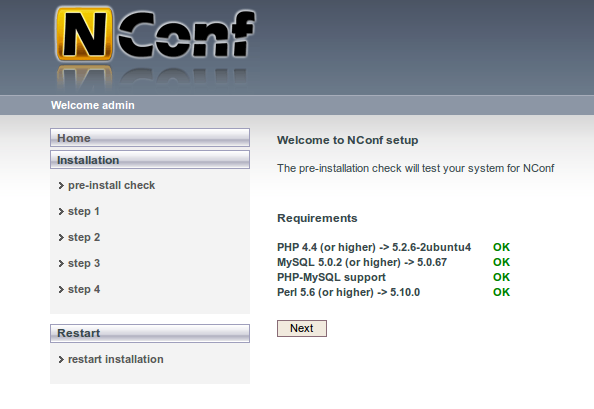Image resolution: width=594 pixels, height=409 pixels.
Task: Click the NConf logo
Action: [x=156, y=34]
